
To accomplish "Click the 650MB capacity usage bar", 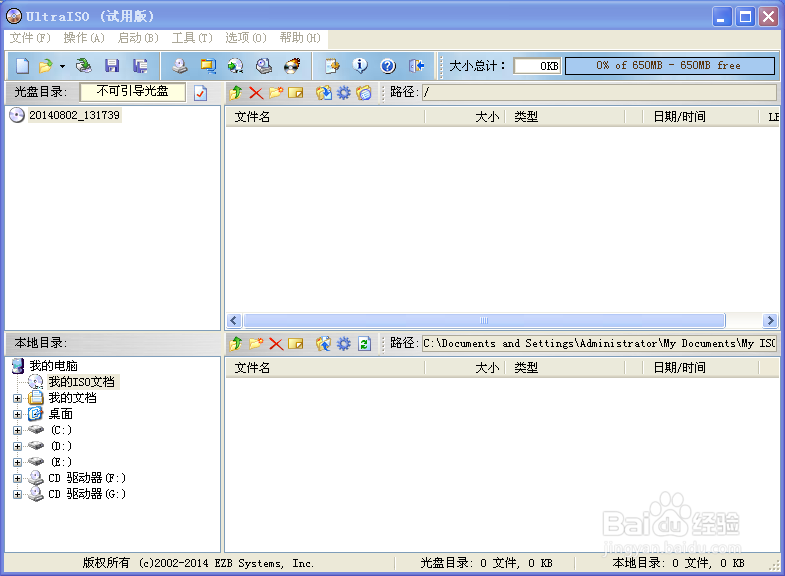I will coord(670,66).
